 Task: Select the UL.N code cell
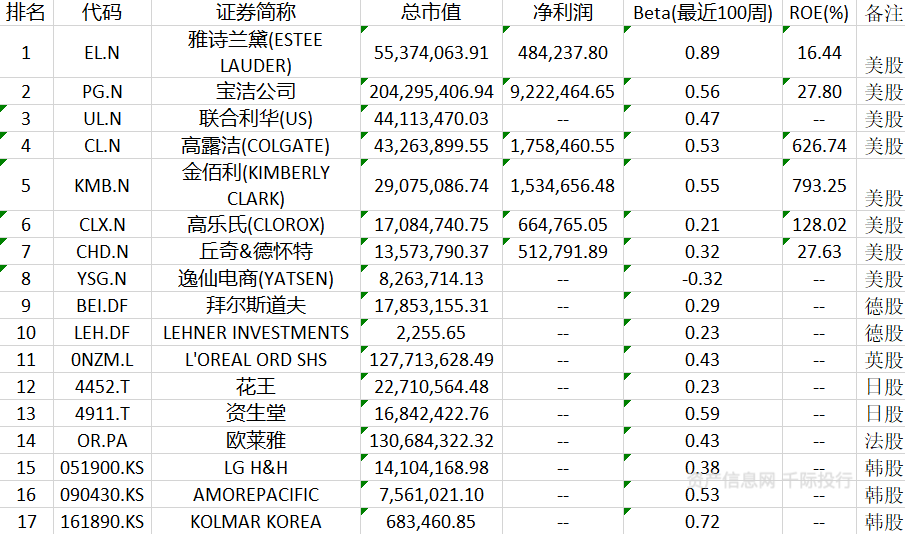102,118
